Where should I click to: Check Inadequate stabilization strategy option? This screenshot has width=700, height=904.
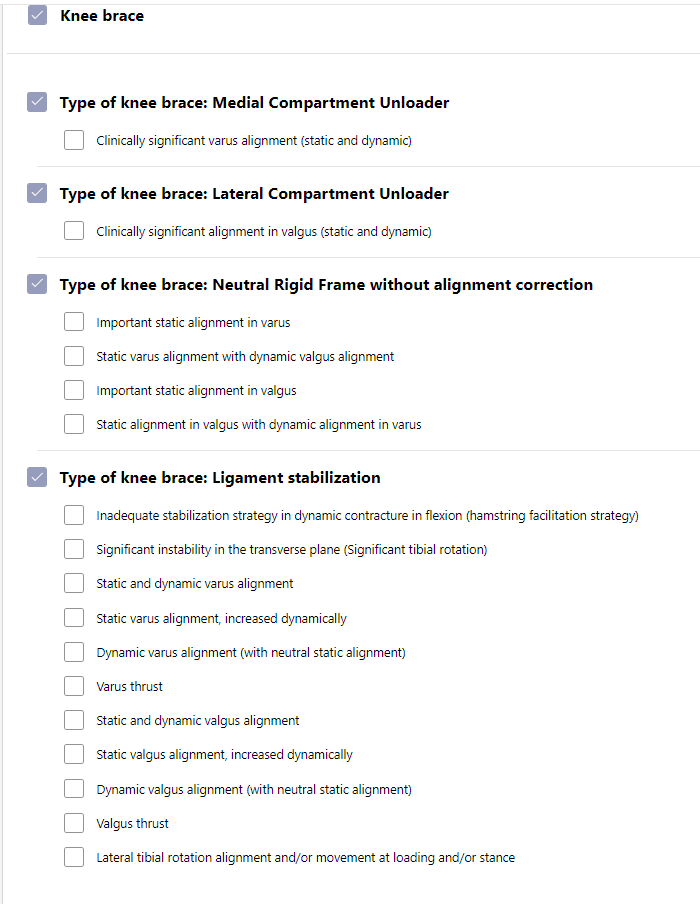coord(74,515)
